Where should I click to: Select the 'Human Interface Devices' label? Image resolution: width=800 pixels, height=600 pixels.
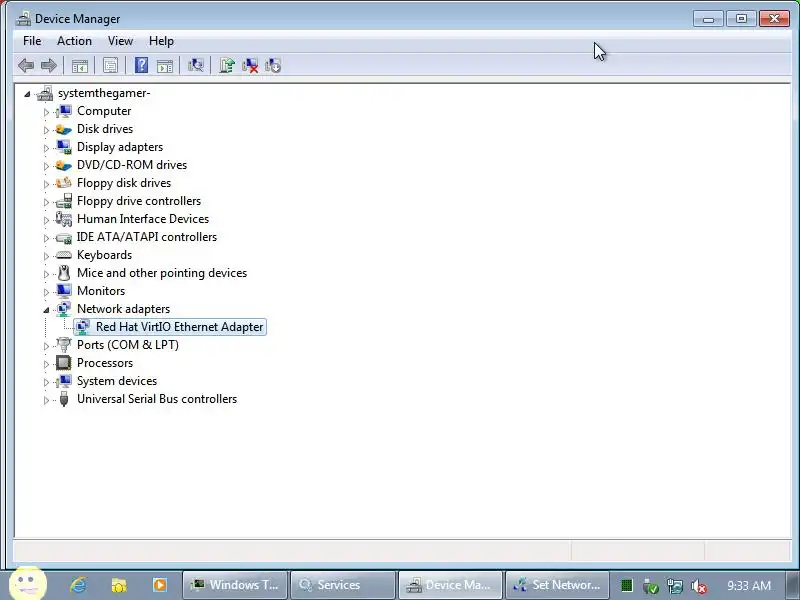coord(143,219)
